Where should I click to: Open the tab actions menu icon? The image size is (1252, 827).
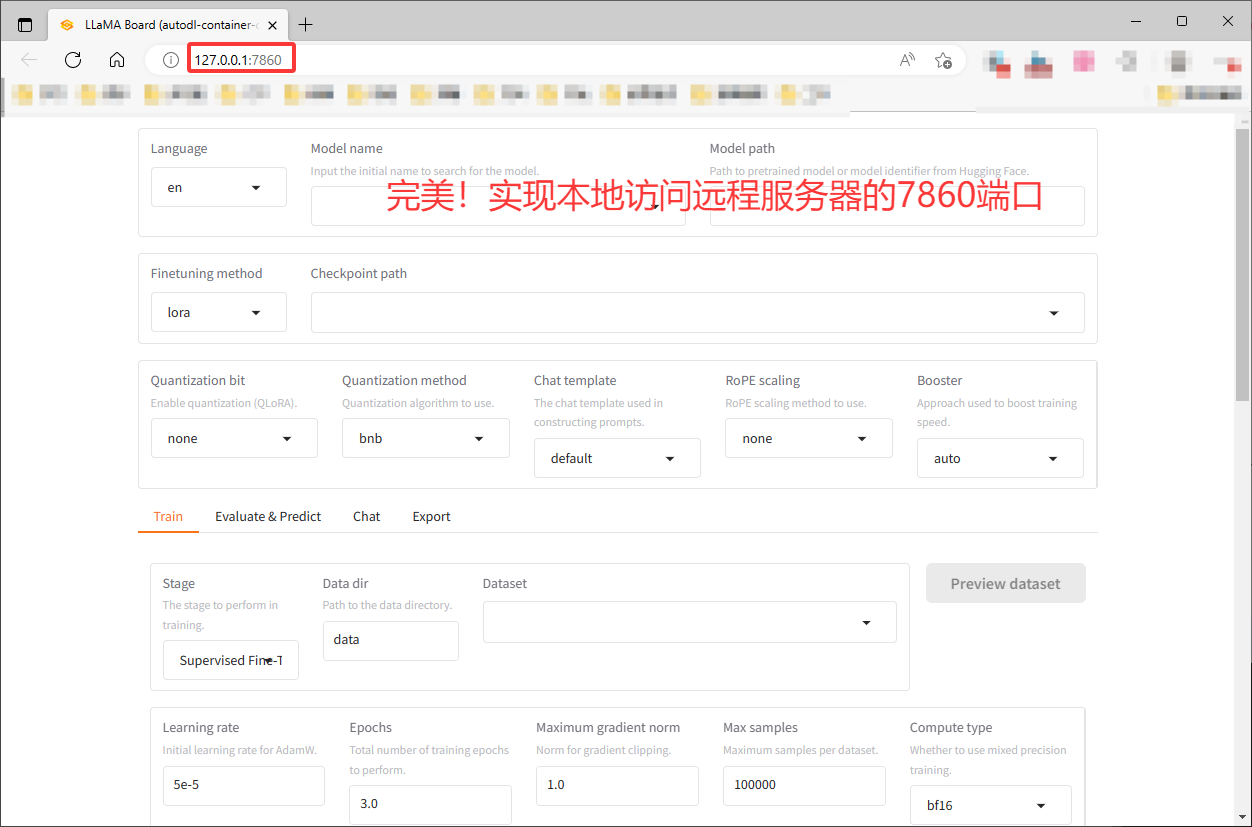point(25,24)
